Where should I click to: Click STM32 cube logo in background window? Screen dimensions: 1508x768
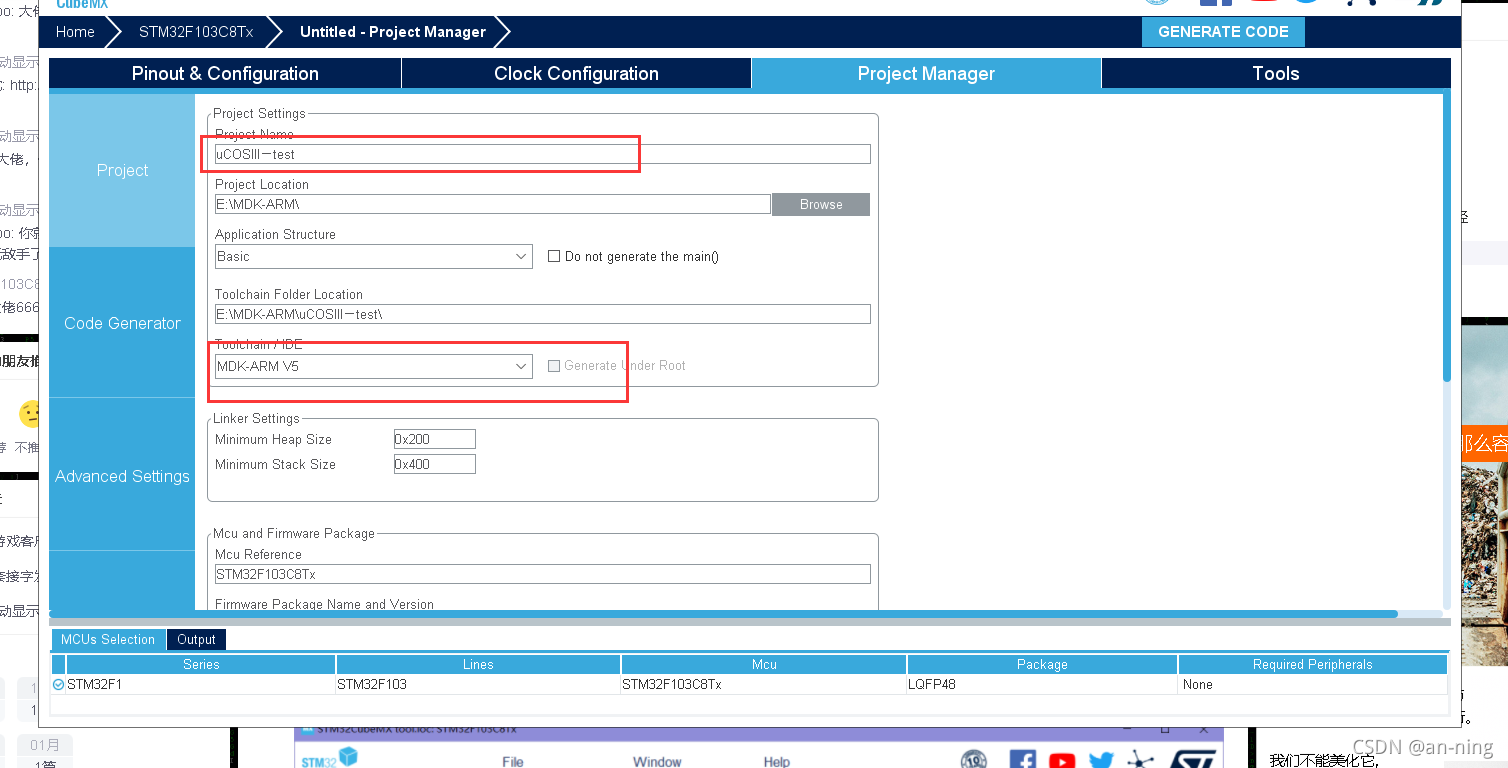(329, 759)
